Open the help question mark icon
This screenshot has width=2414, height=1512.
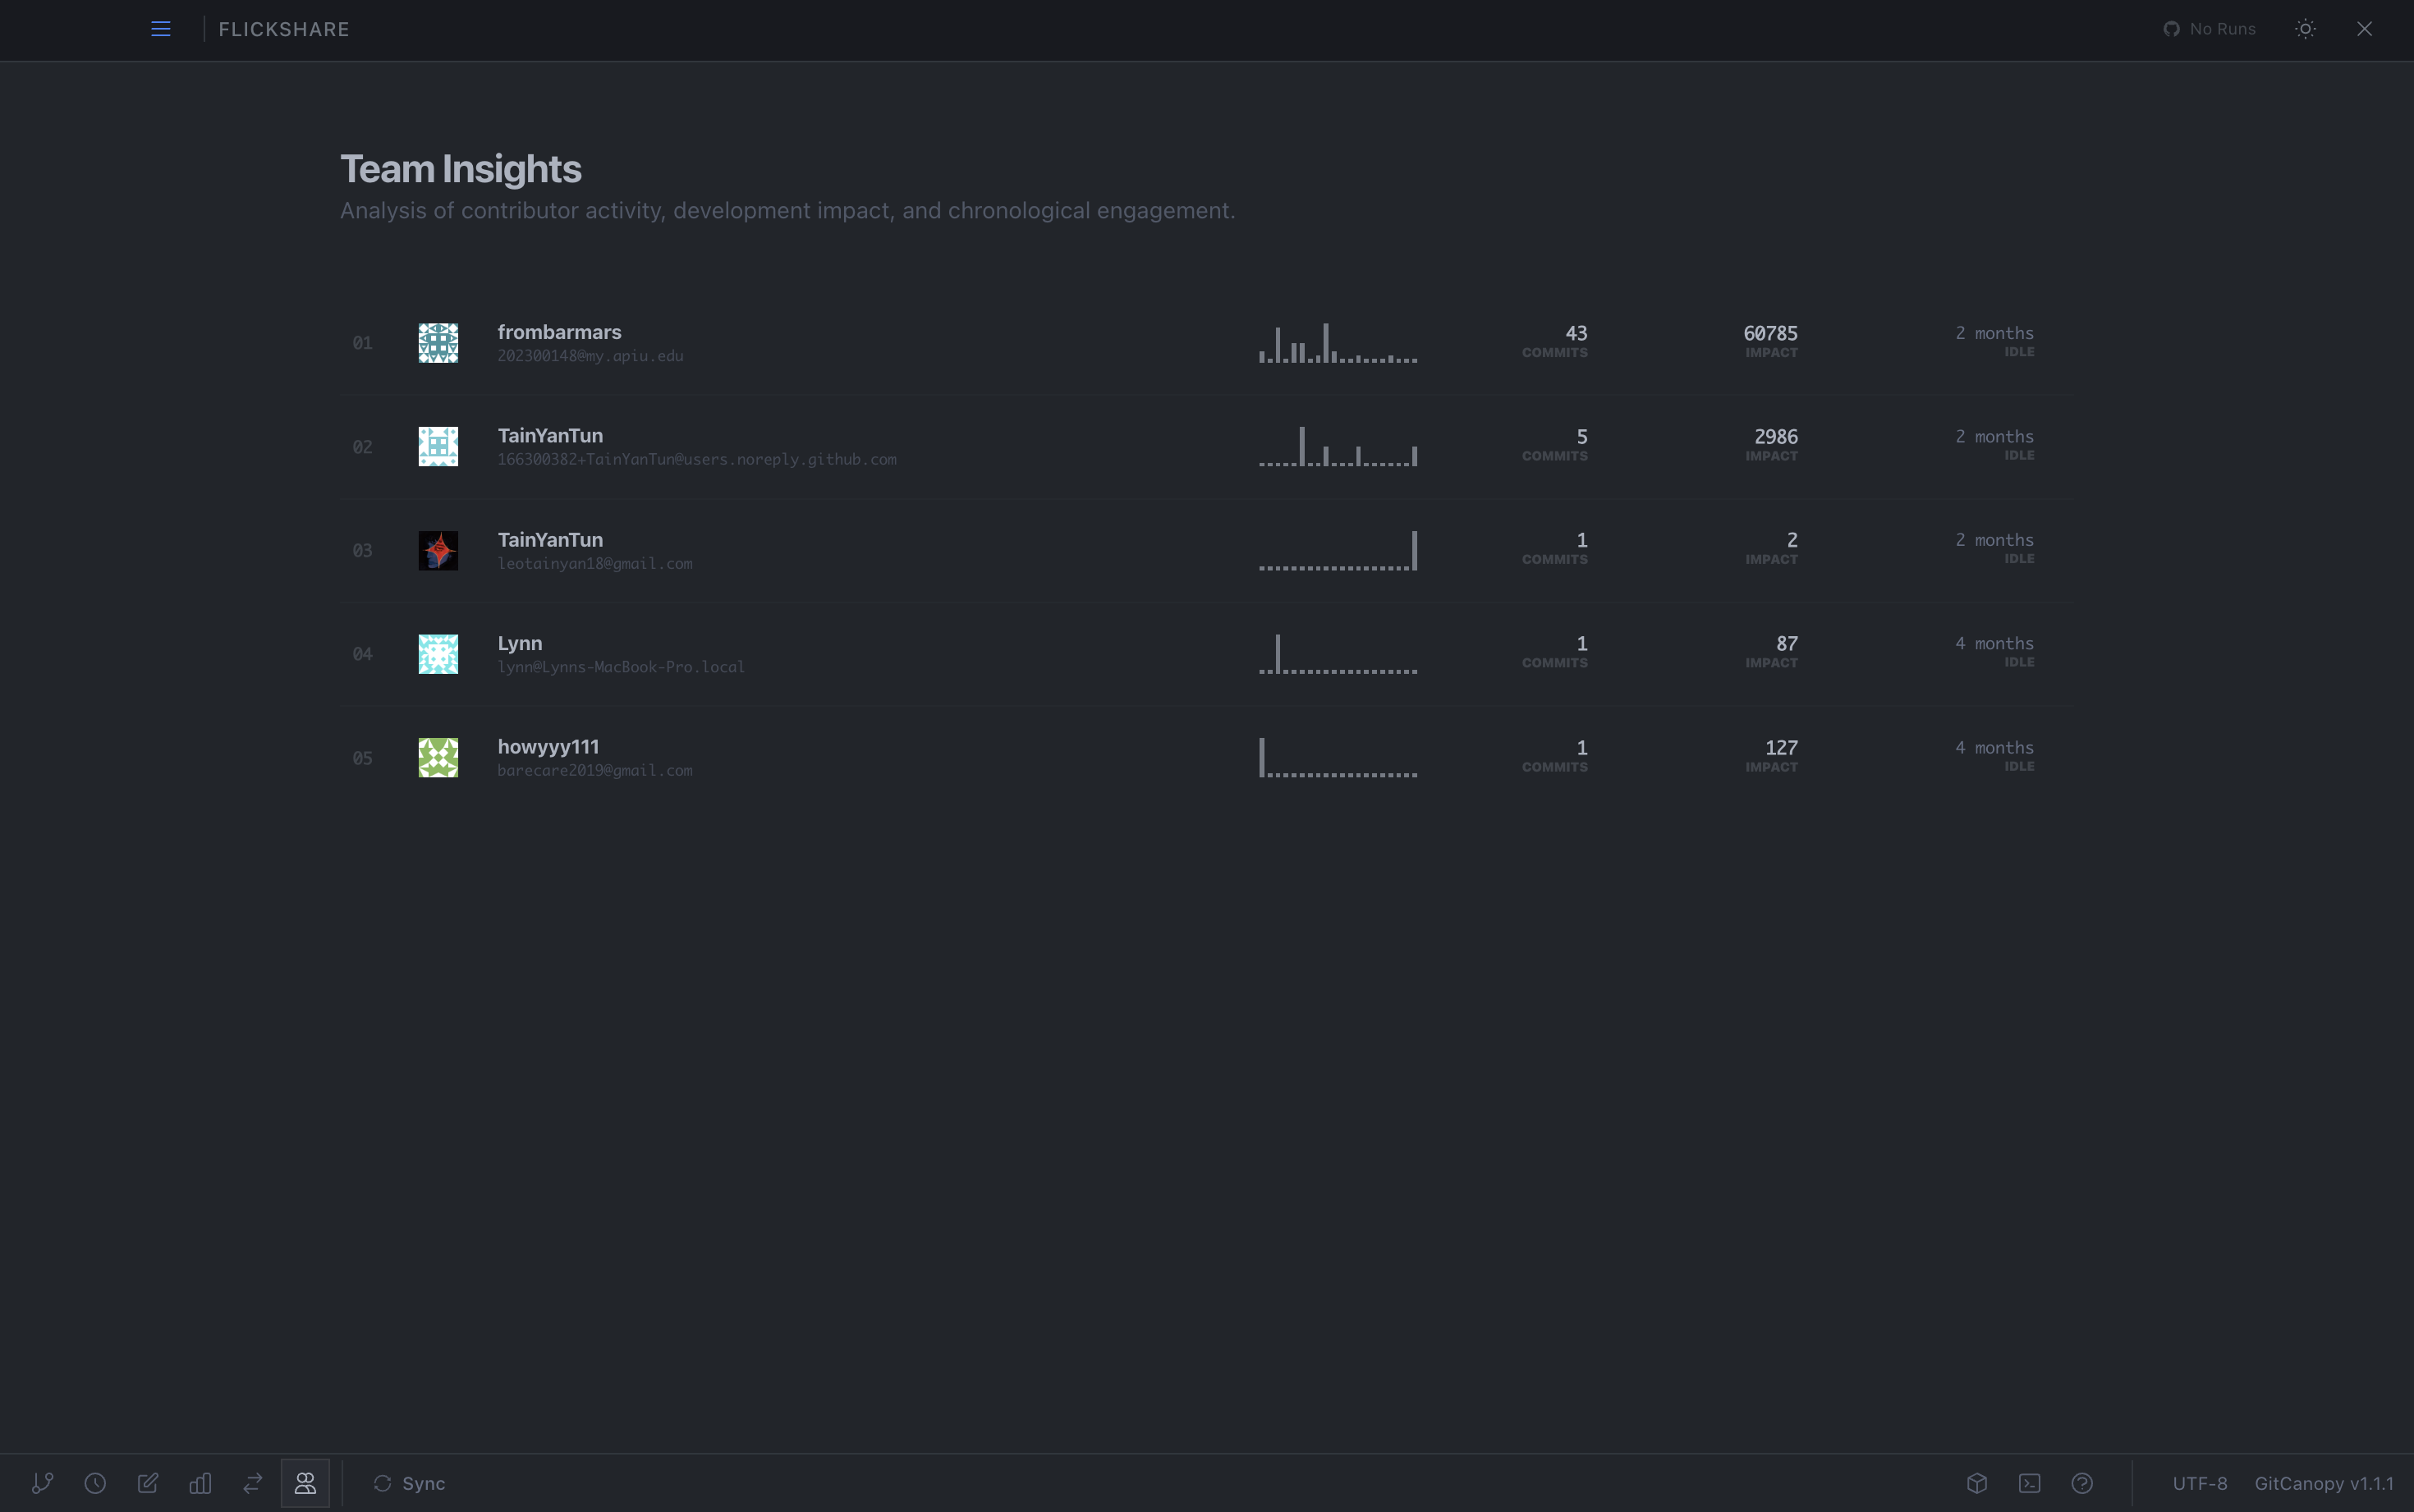pos(2082,1483)
